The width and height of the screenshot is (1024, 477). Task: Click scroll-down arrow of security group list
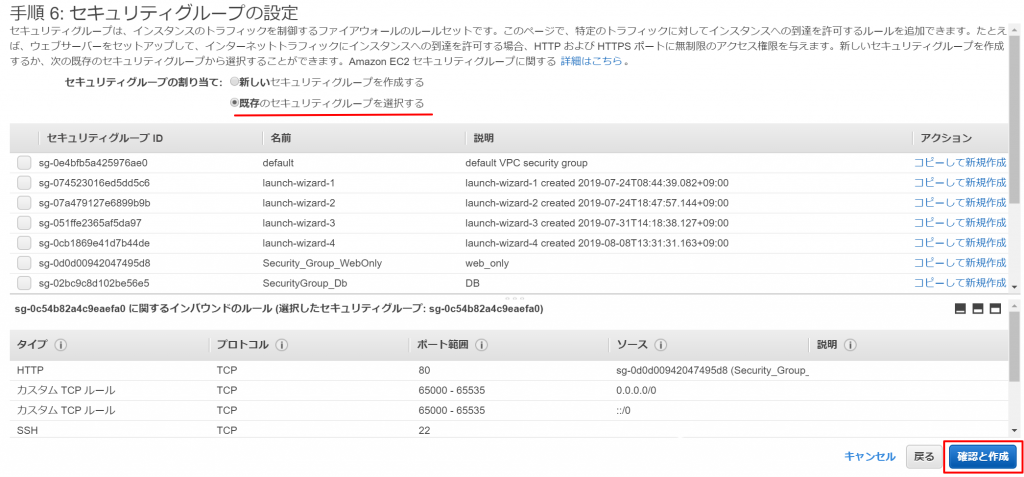click(x=1014, y=287)
